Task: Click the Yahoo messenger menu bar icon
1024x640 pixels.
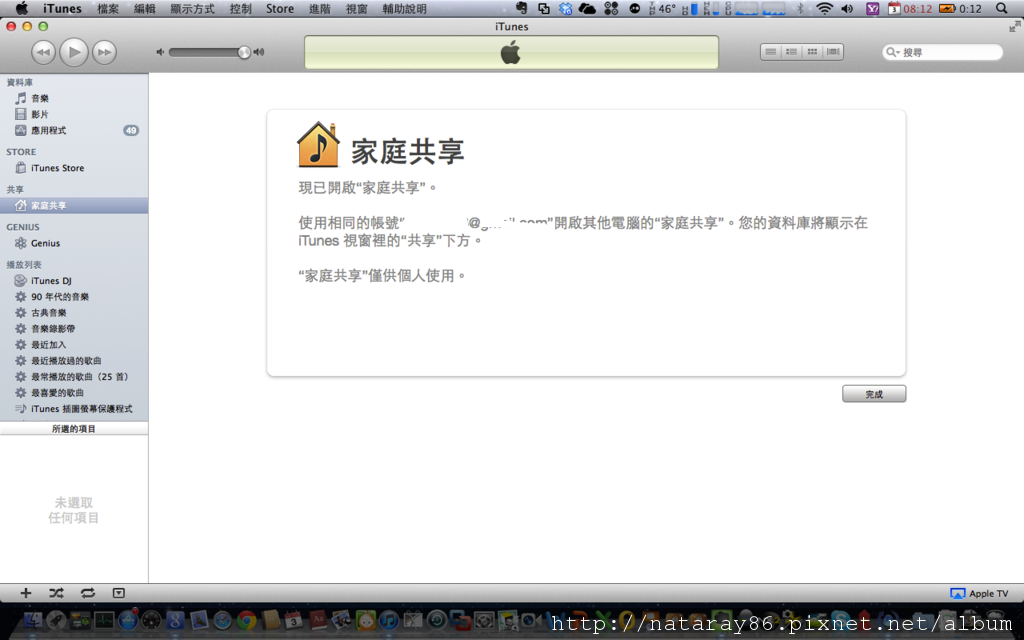Action: [872, 8]
